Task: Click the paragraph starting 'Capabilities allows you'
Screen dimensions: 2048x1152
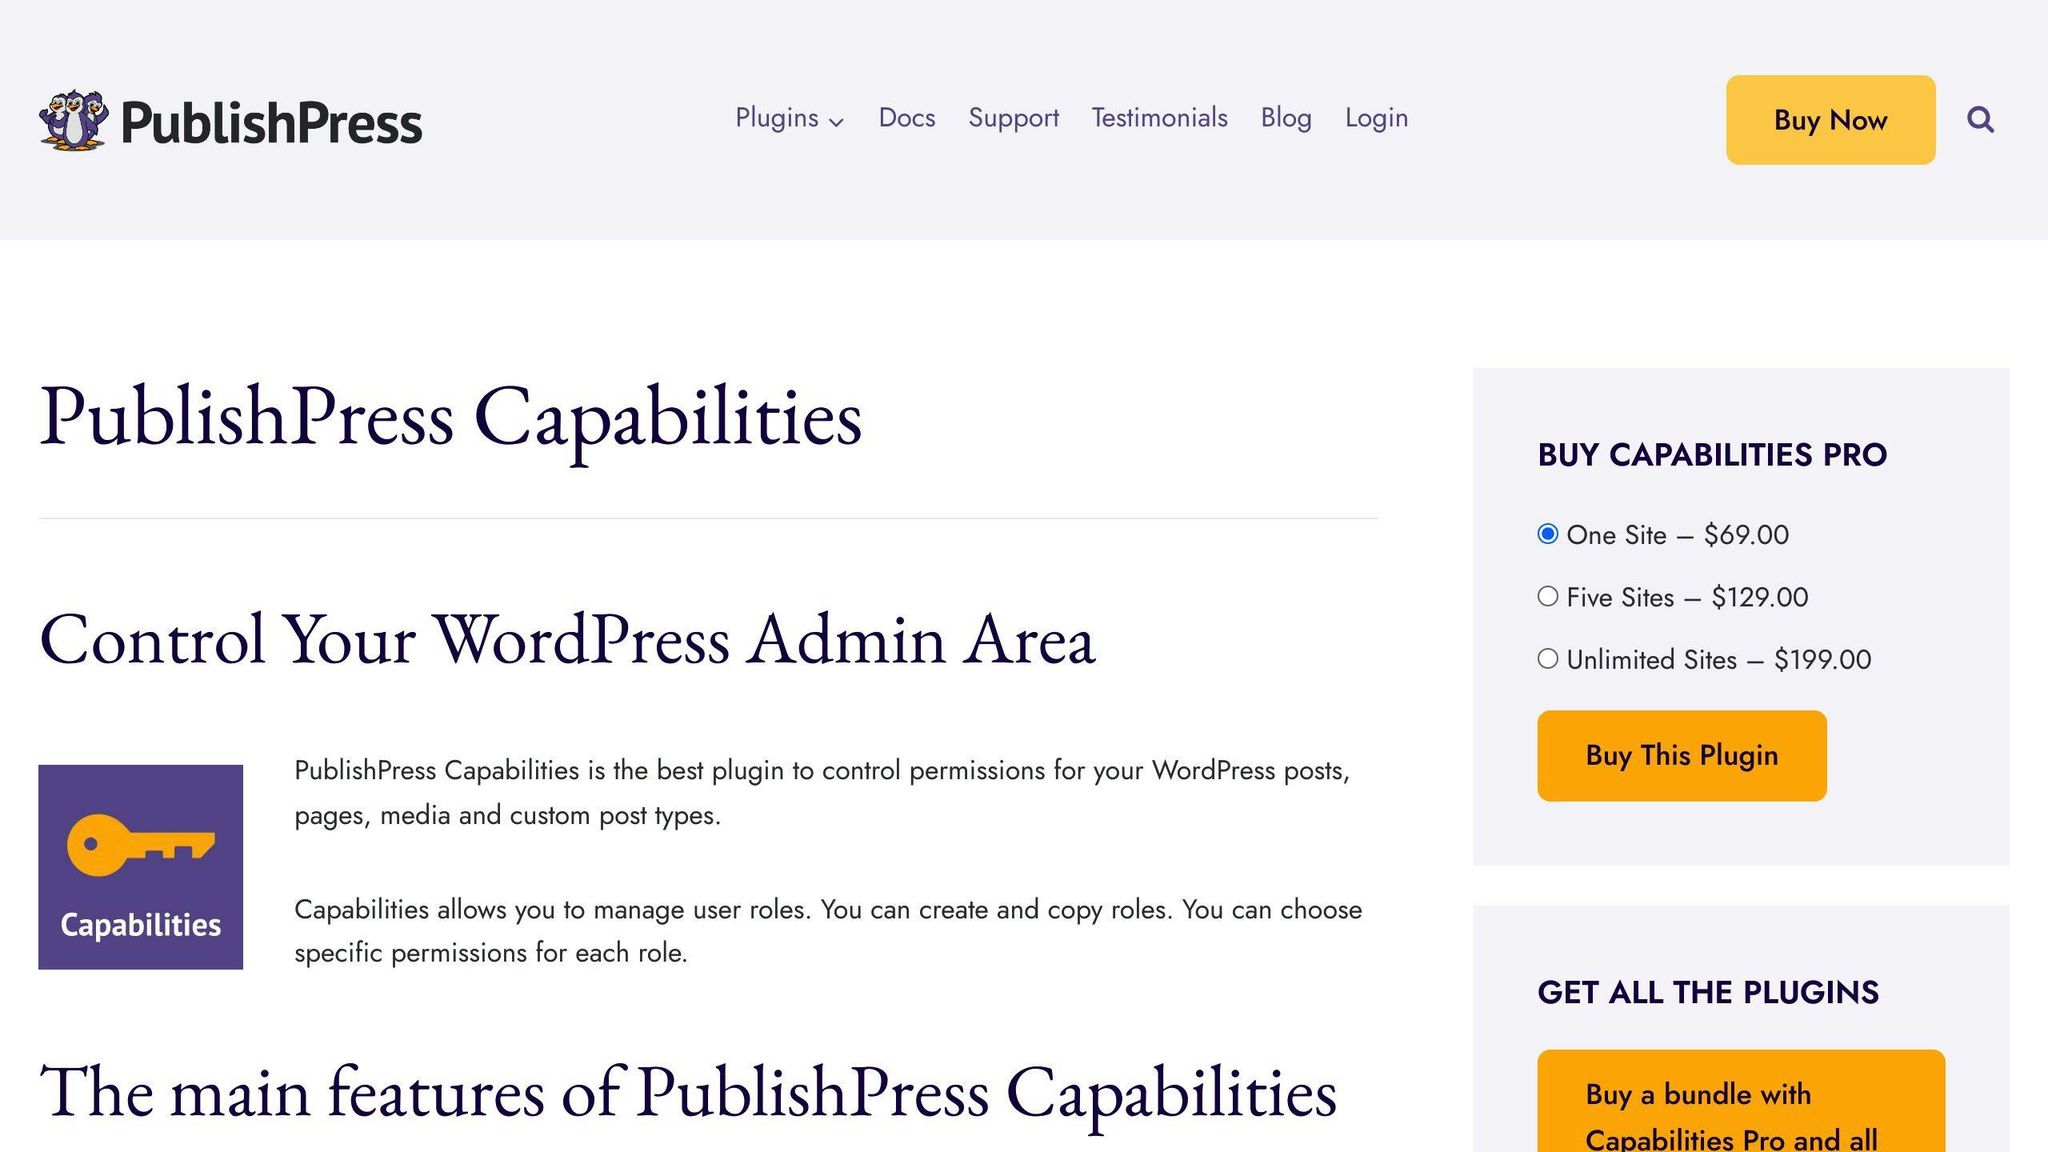Action: (828, 931)
